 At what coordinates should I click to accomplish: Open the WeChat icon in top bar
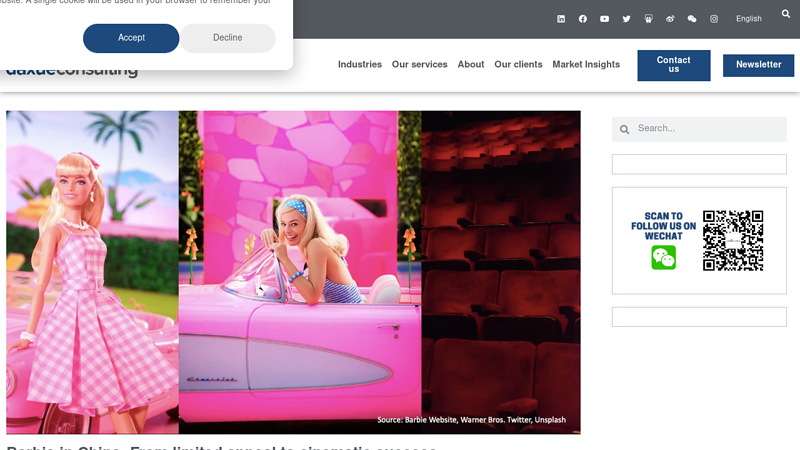coord(692,19)
